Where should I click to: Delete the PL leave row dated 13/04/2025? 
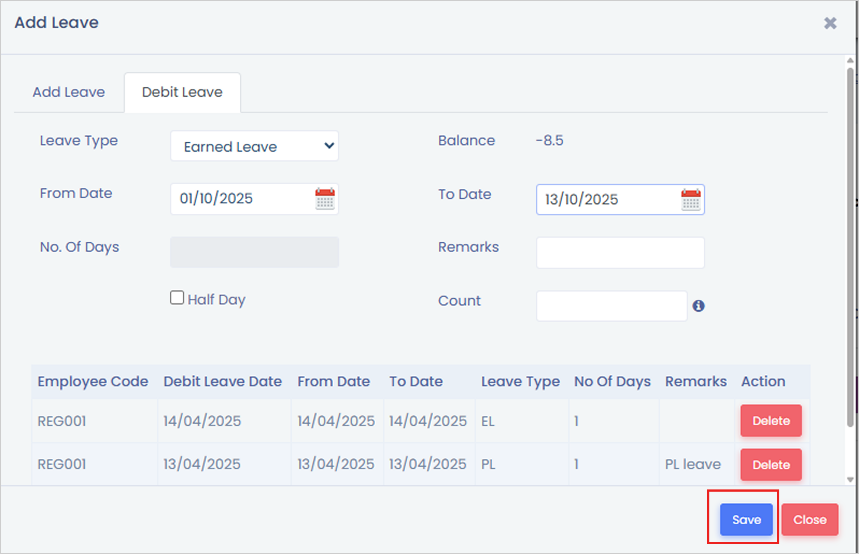pyautogui.click(x=770, y=464)
